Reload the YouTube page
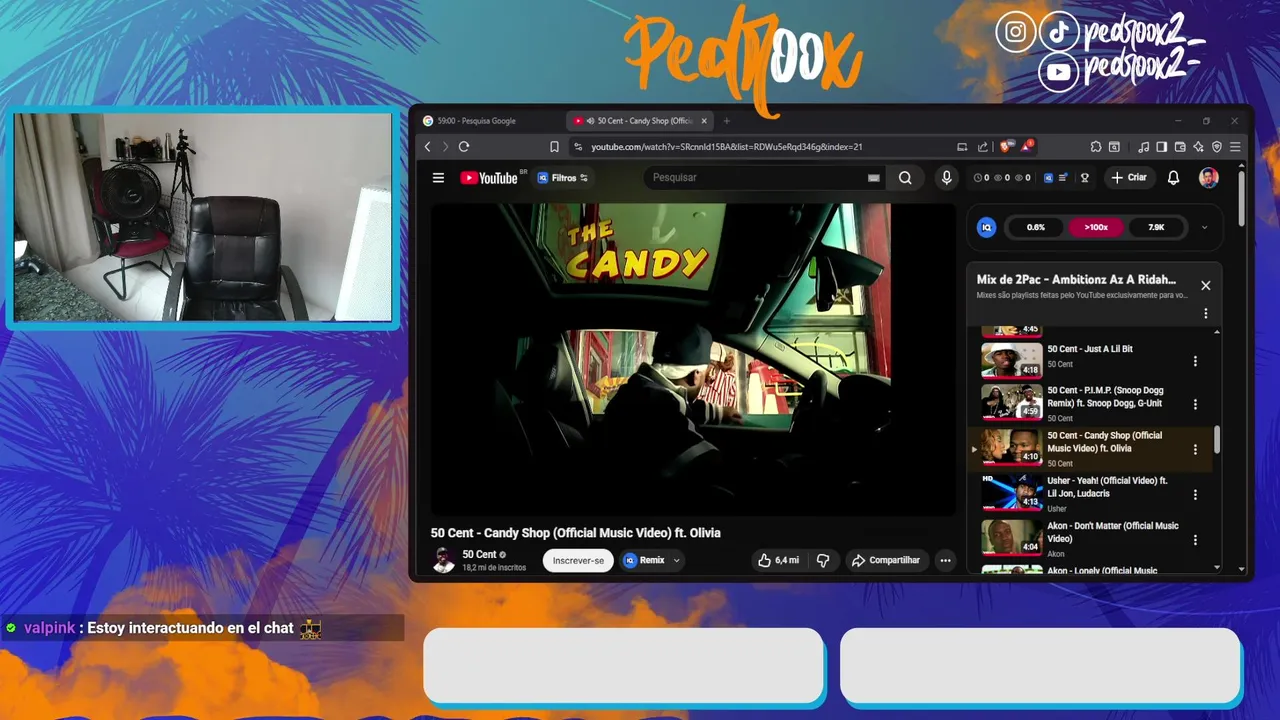This screenshot has height=720, width=1280. (464, 147)
